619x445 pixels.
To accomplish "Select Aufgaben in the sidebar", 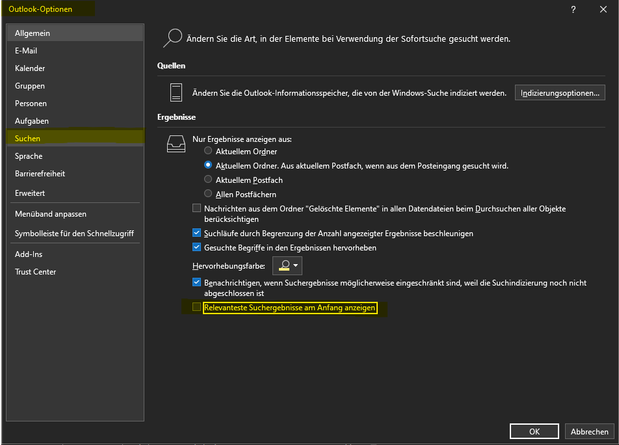I will coord(75,121).
